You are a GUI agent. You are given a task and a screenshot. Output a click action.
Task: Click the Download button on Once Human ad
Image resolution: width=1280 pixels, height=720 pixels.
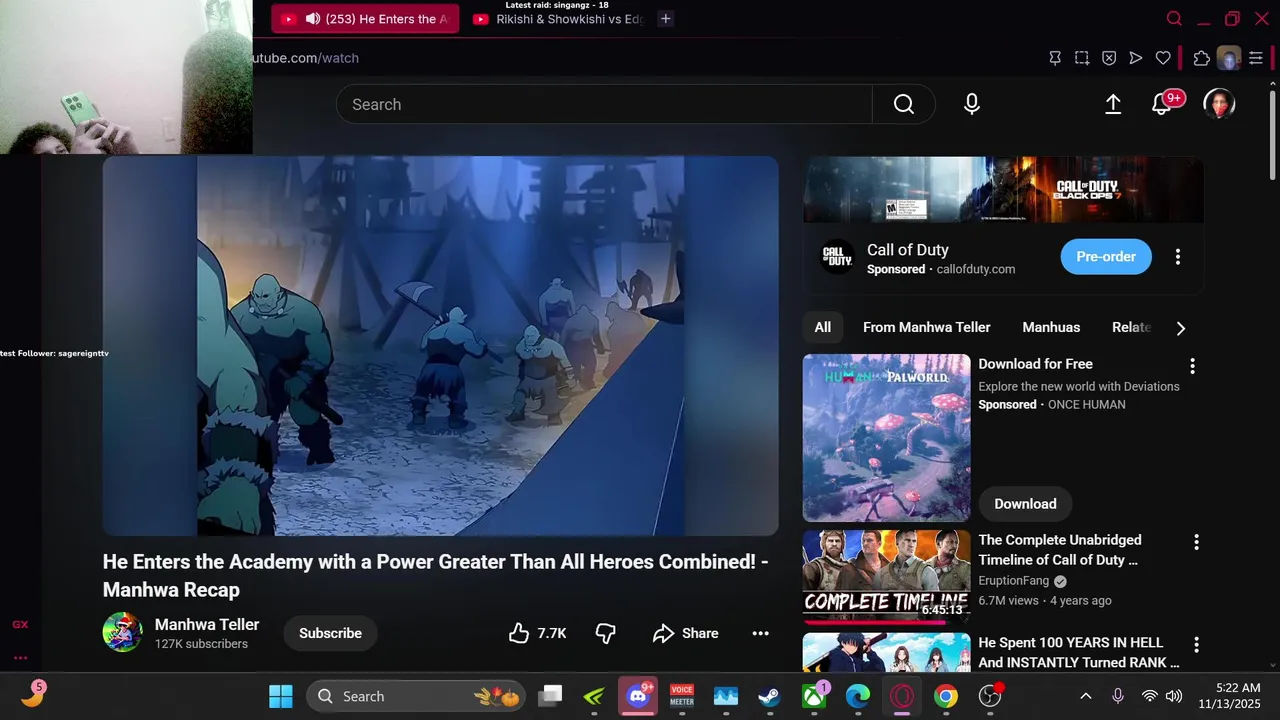tap(1025, 504)
